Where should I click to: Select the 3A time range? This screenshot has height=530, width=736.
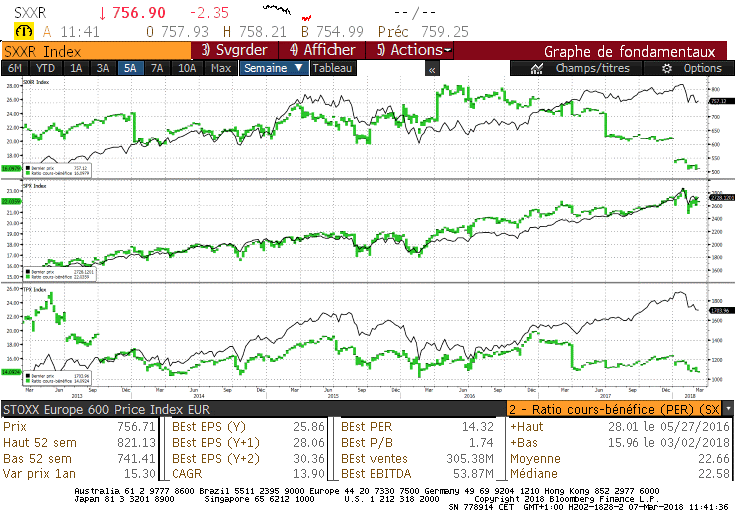coord(103,69)
